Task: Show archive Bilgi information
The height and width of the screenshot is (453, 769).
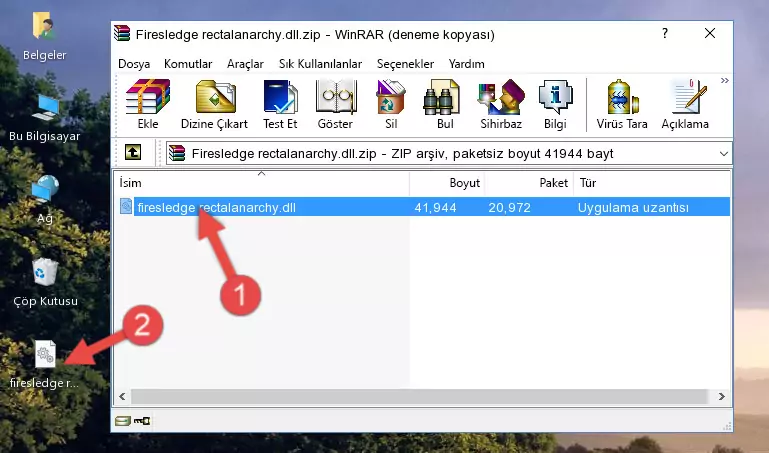Action: (x=555, y=104)
